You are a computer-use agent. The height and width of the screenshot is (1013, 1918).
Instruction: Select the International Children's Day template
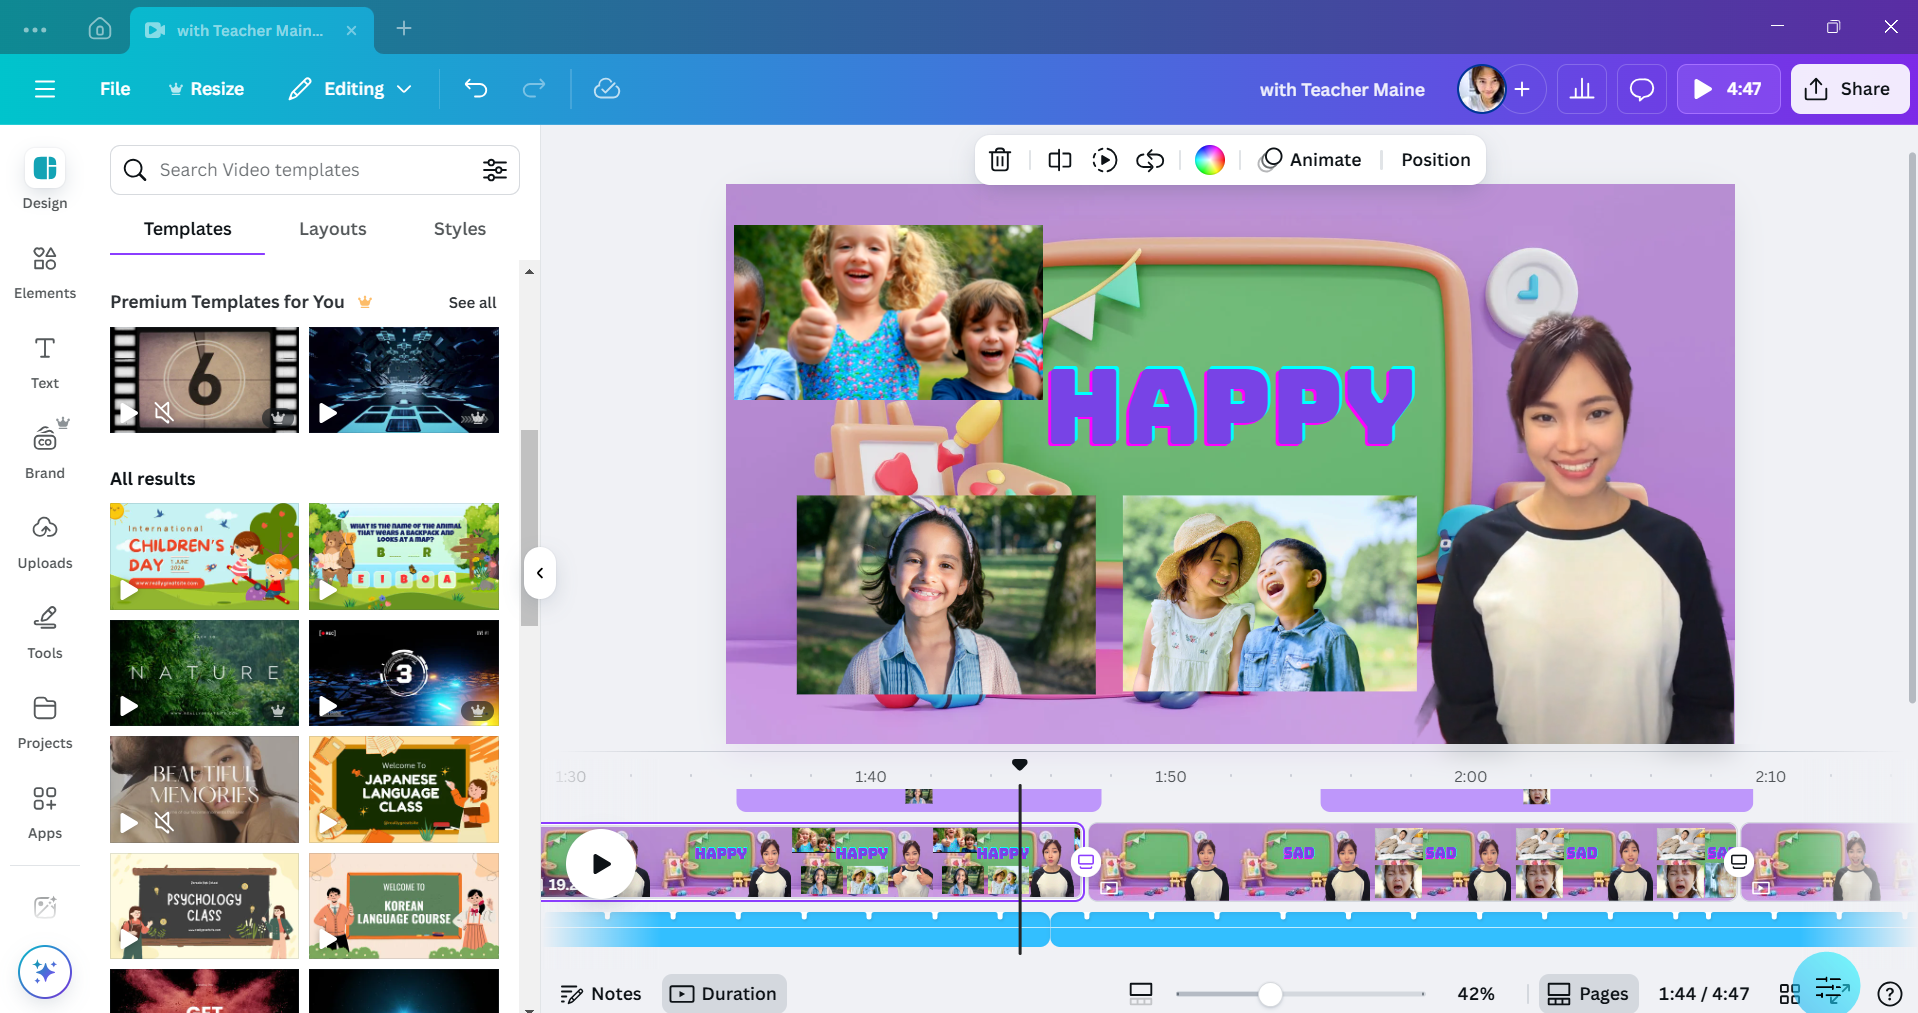point(204,557)
